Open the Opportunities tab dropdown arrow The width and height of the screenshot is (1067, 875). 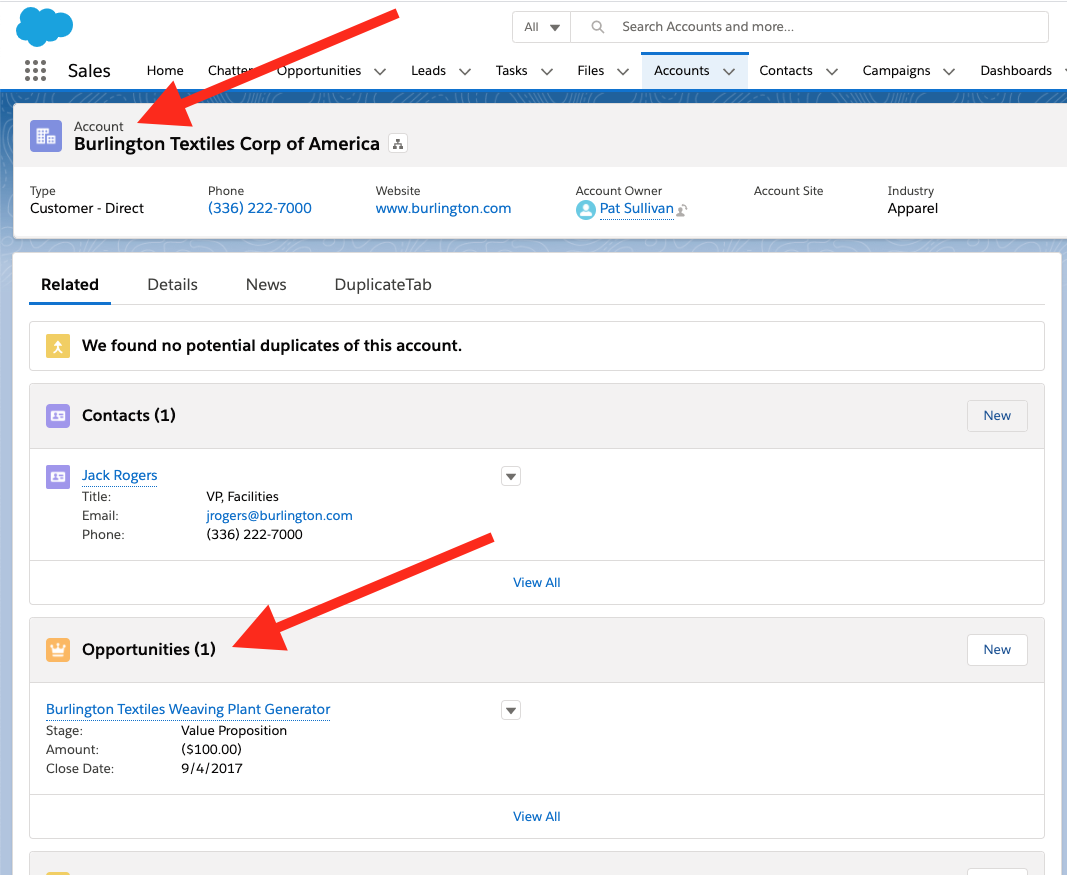pos(380,71)
